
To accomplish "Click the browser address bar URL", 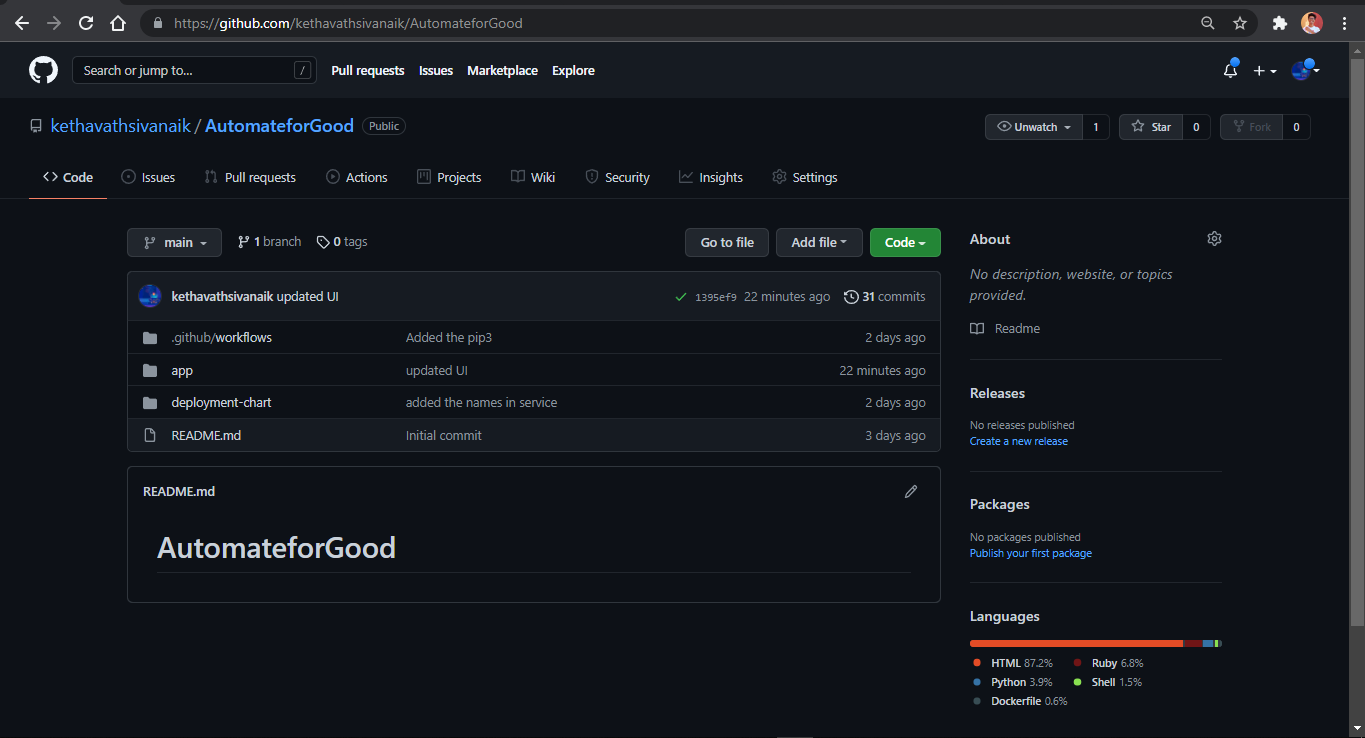I will click(x=348, y=23).
